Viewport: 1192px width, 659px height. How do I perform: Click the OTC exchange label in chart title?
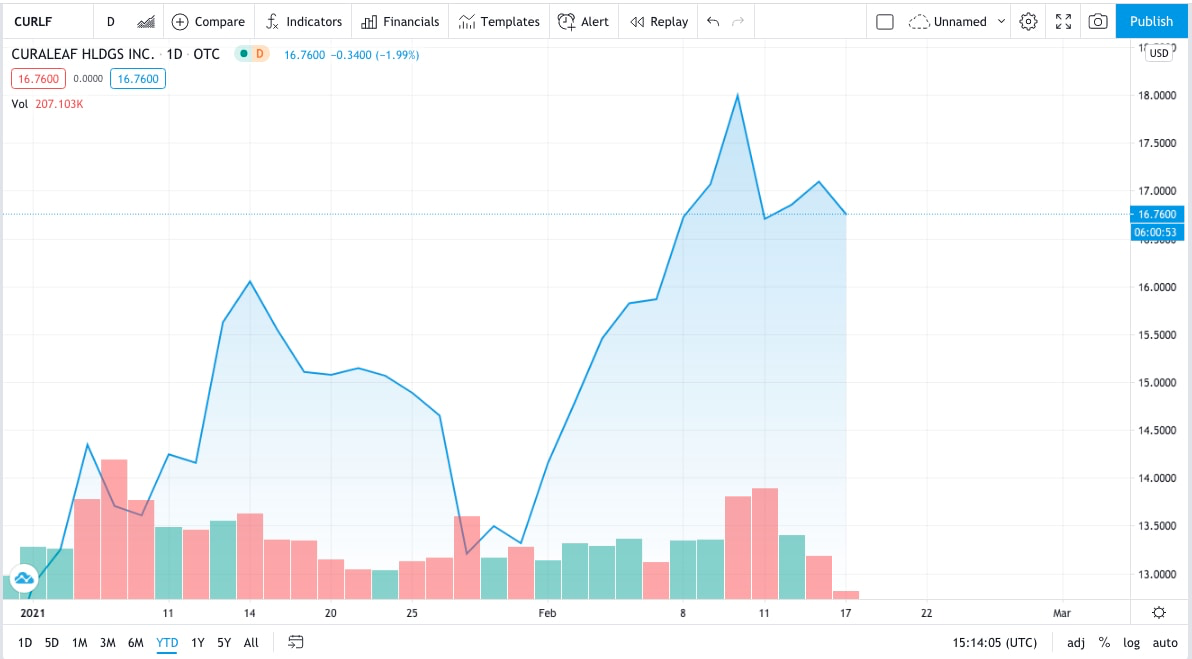(207, 54)
